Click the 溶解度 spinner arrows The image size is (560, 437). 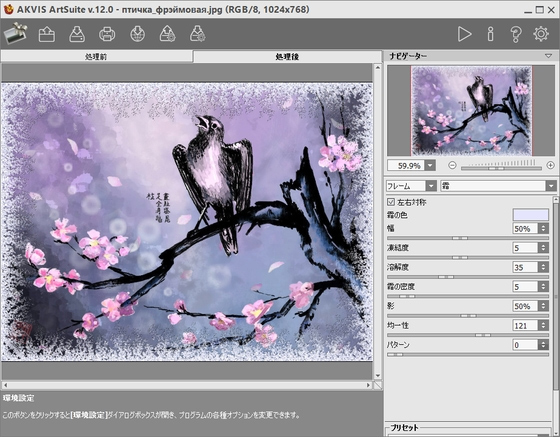pyautogui.click(x=543, y=267)
